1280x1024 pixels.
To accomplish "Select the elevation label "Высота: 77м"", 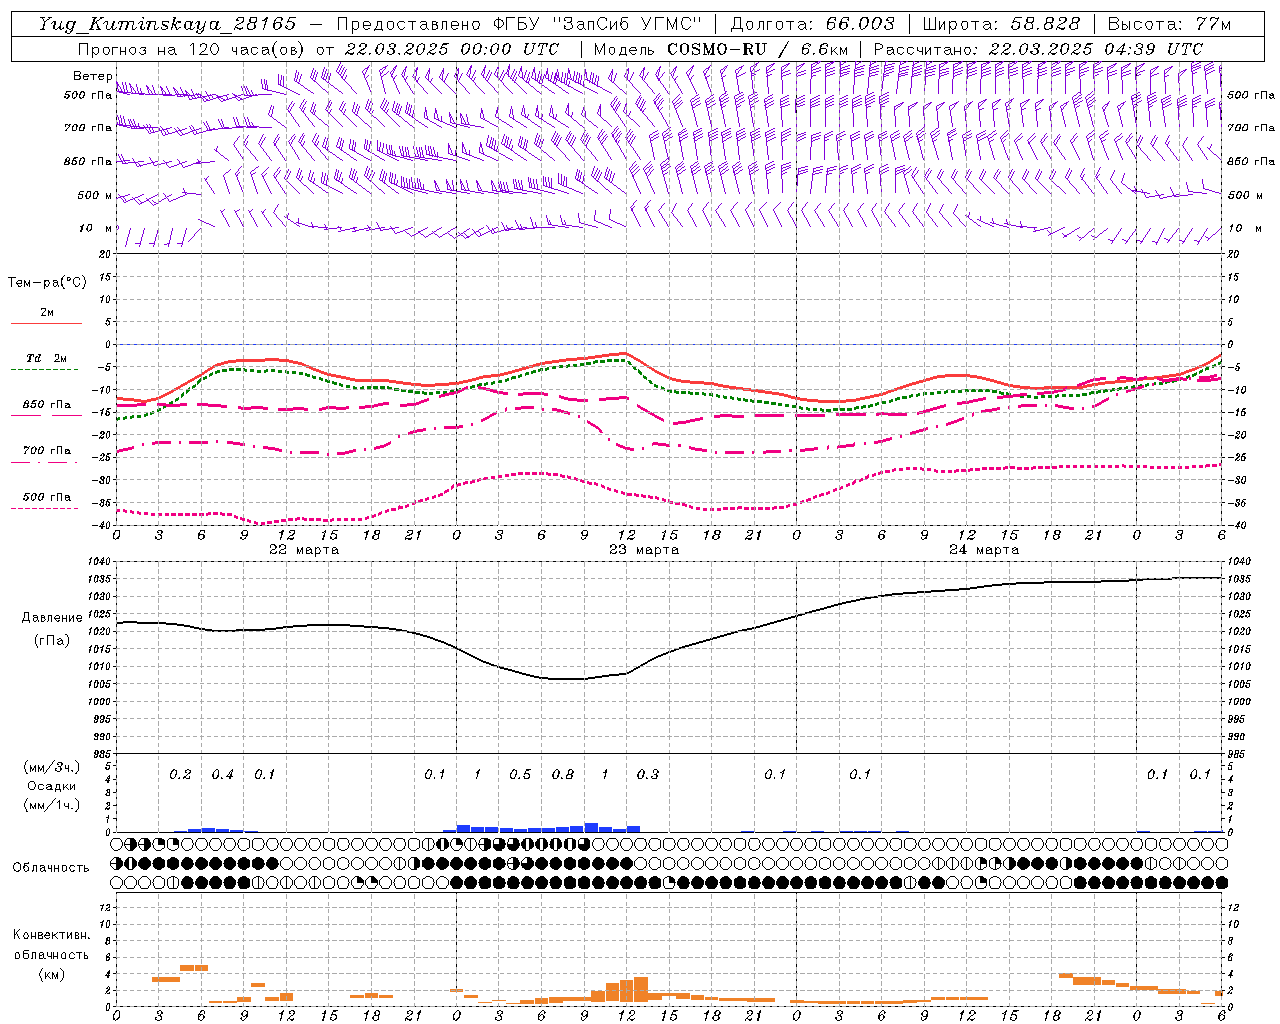I will tap(1169, 24).
